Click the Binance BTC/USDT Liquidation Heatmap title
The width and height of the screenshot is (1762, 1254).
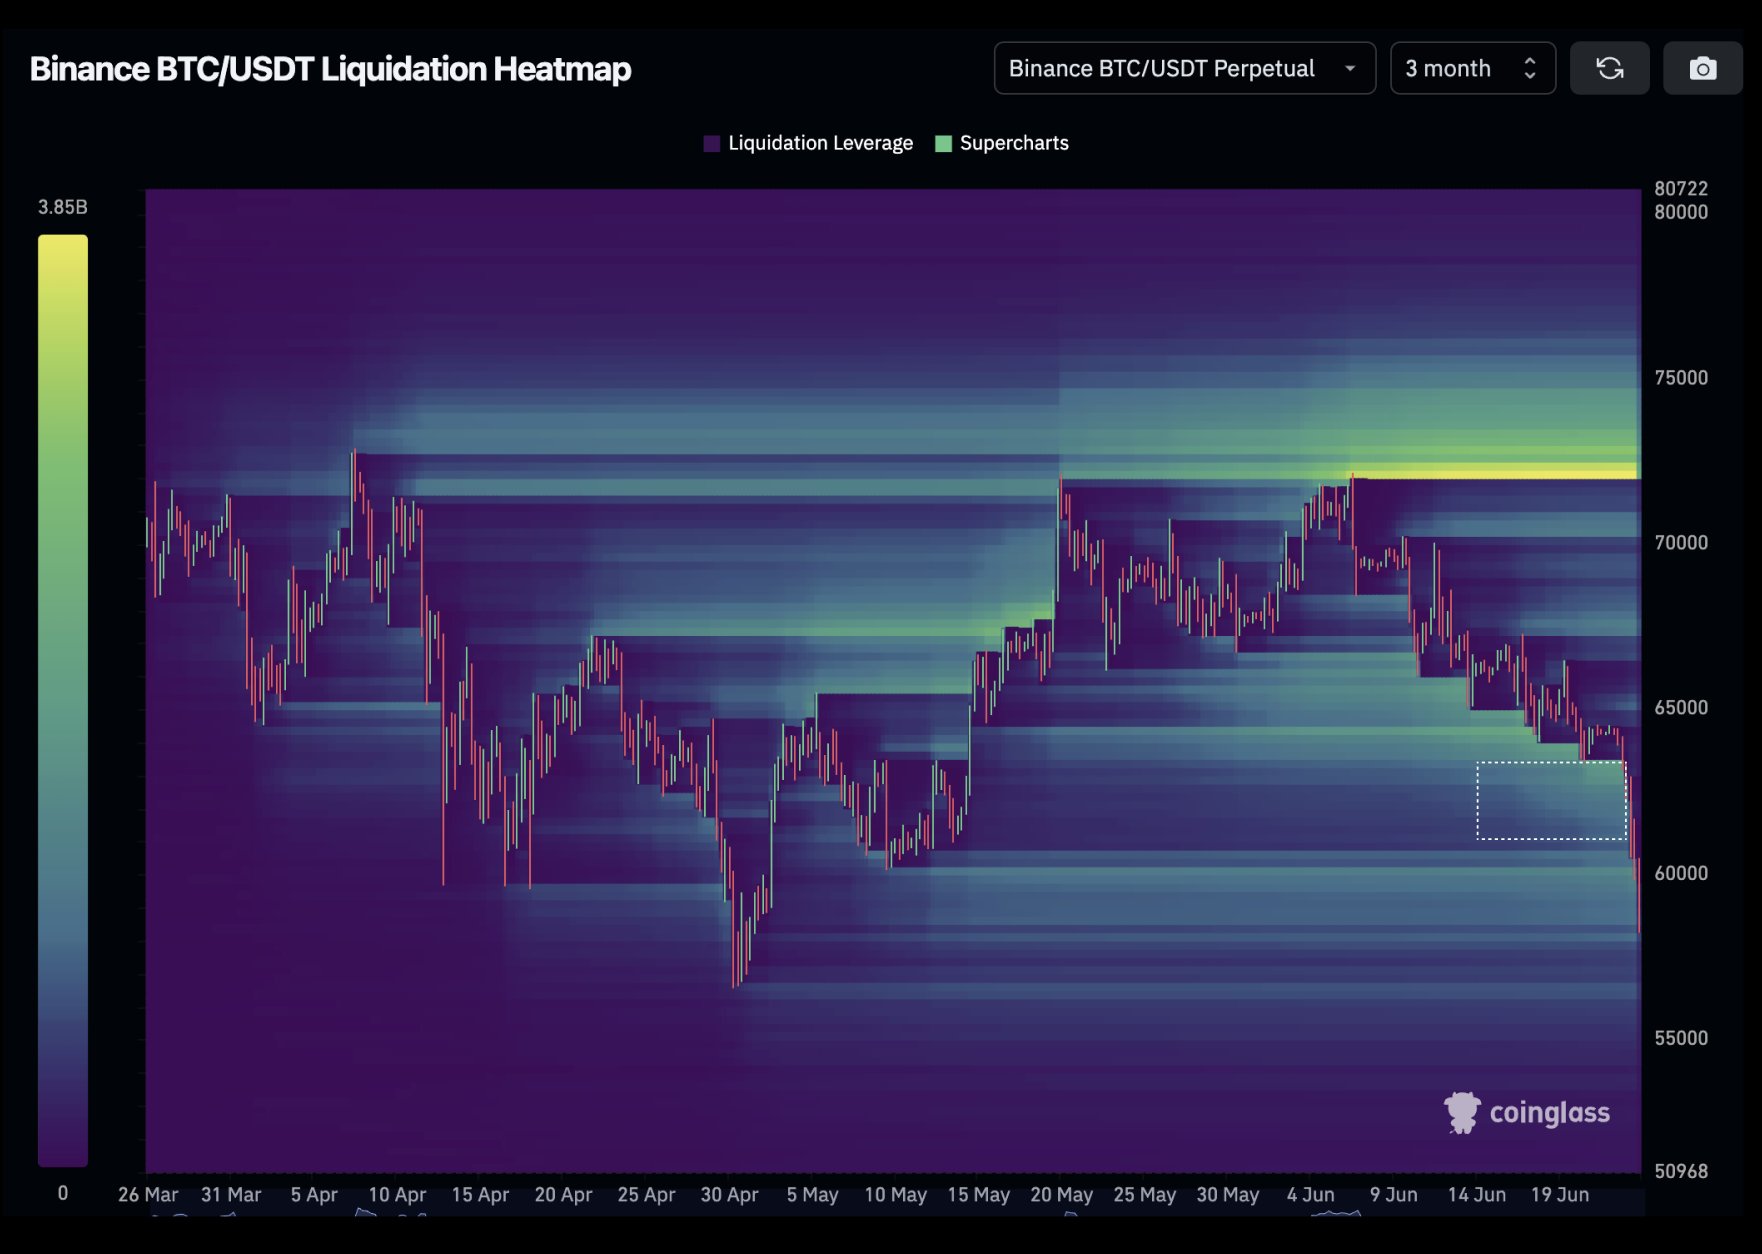[x=330, y=68]
